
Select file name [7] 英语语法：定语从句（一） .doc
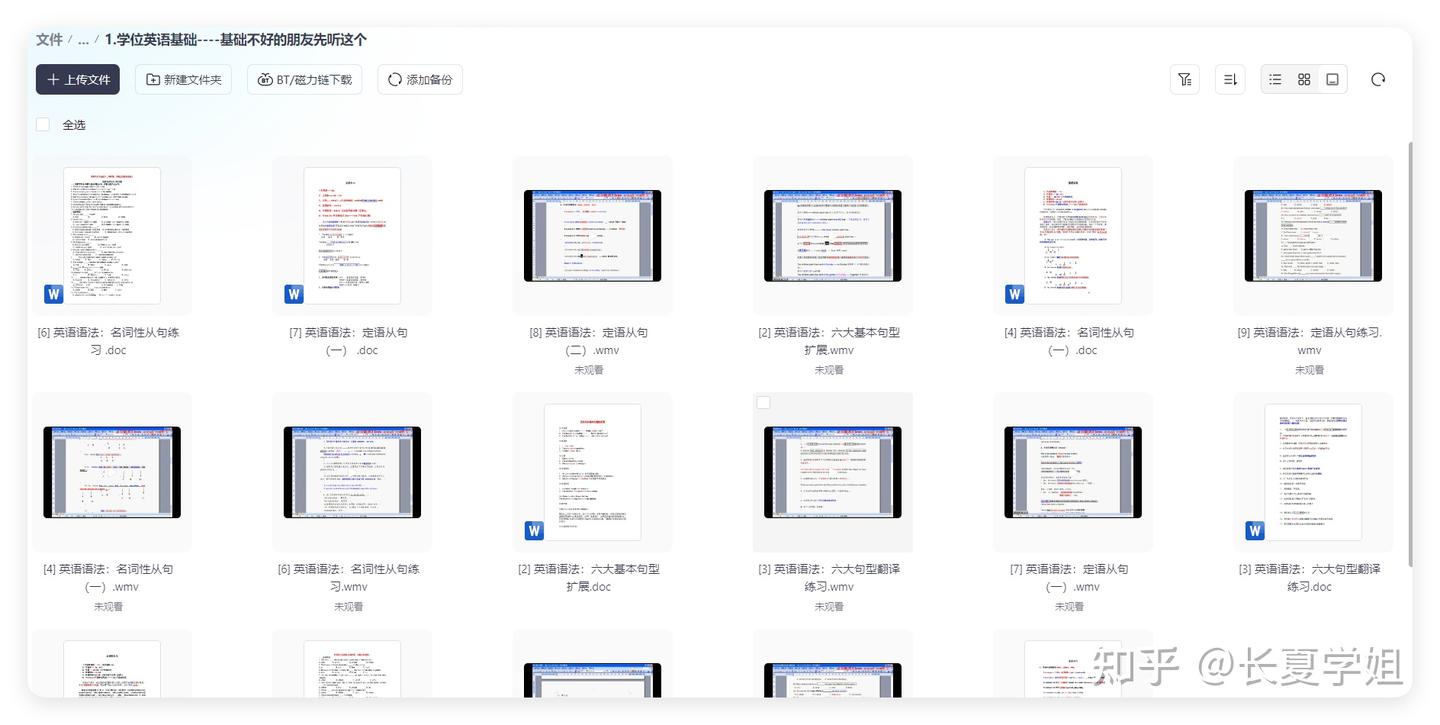349,341
